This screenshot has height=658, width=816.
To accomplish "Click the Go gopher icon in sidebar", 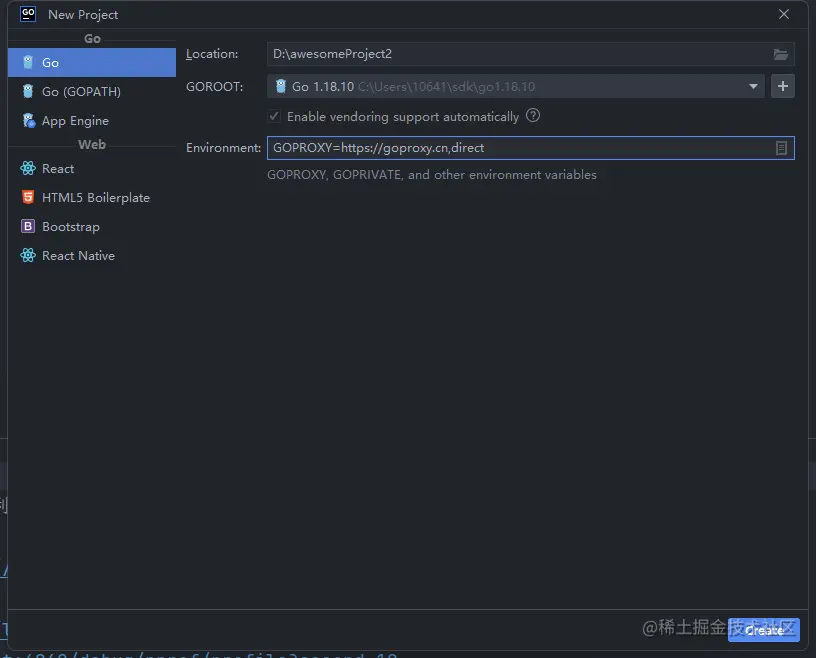I will pos(28,62).
